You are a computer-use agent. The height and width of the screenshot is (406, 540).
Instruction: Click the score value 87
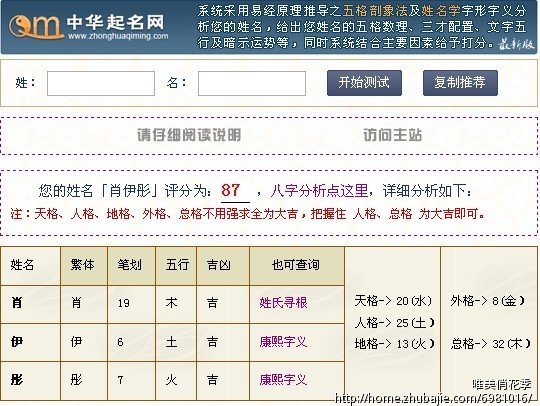231,190
